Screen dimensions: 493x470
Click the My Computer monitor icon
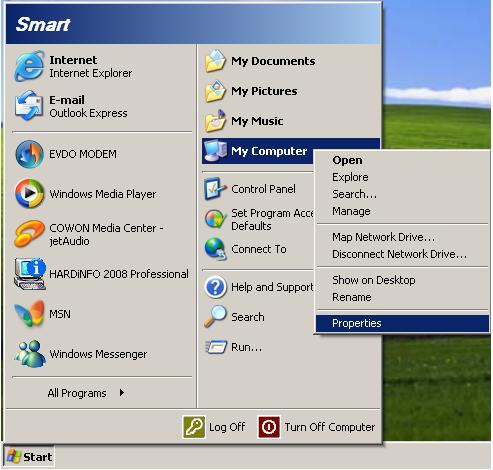click(x=215, y=151)
